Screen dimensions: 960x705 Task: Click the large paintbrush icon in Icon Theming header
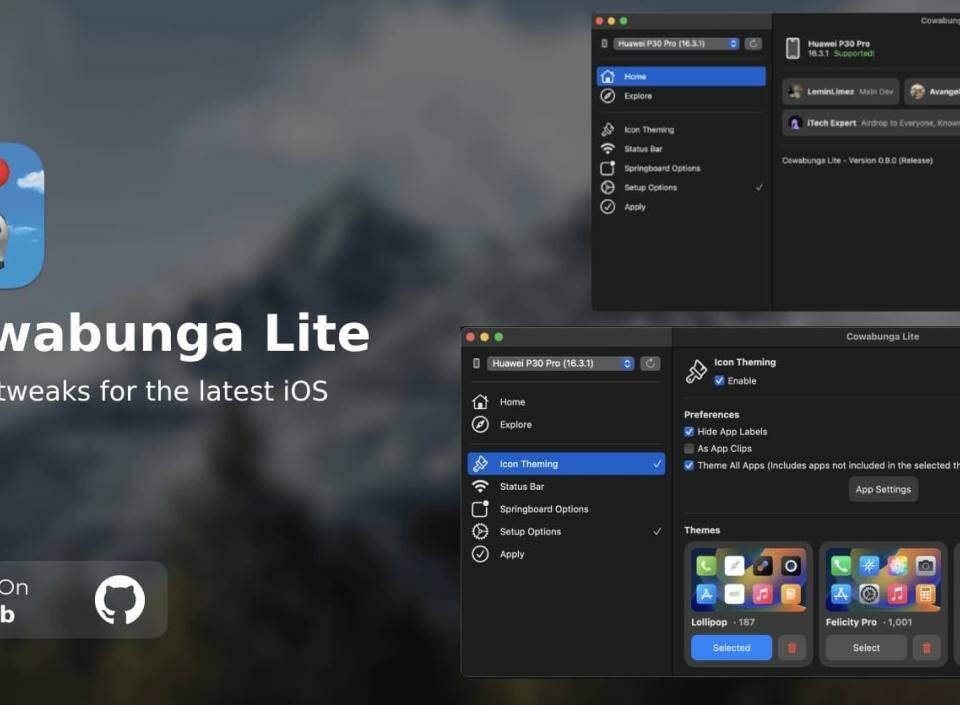tap(696, 371)
